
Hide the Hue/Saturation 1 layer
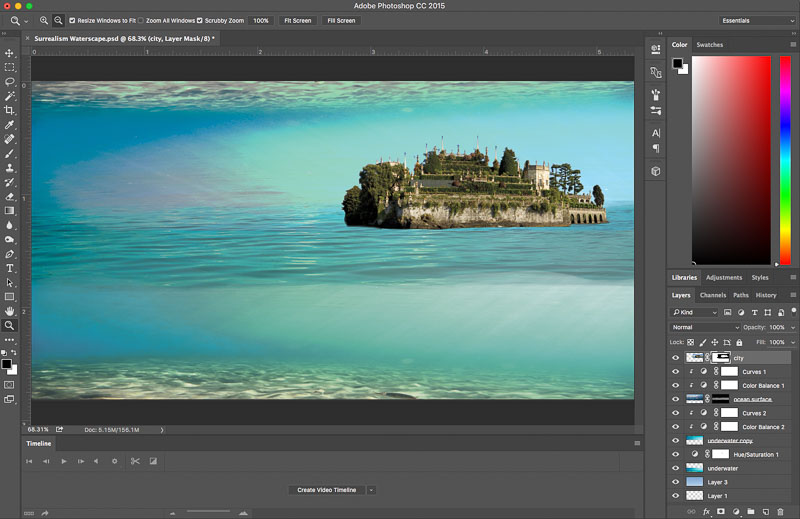pyautogui.click(x=676, y=454)
